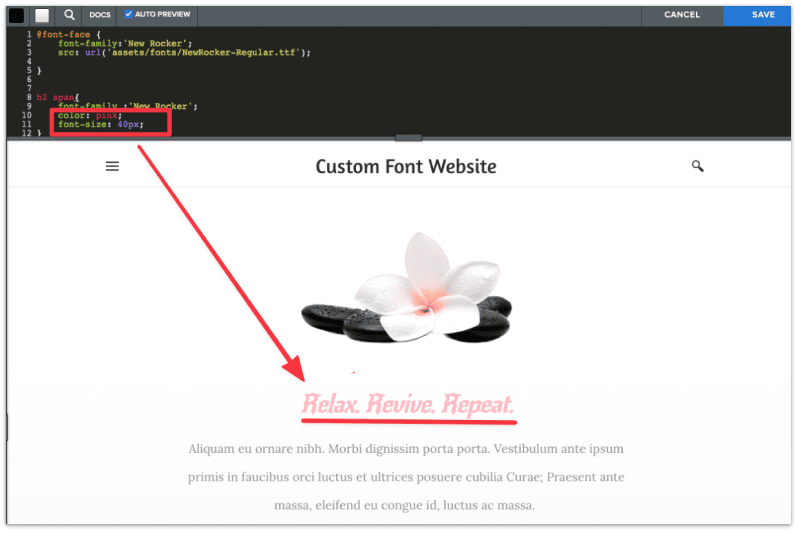Click the flower and stones image
Image resolution: width=800 pixels, height=533 pixels.
pos(405,290)
